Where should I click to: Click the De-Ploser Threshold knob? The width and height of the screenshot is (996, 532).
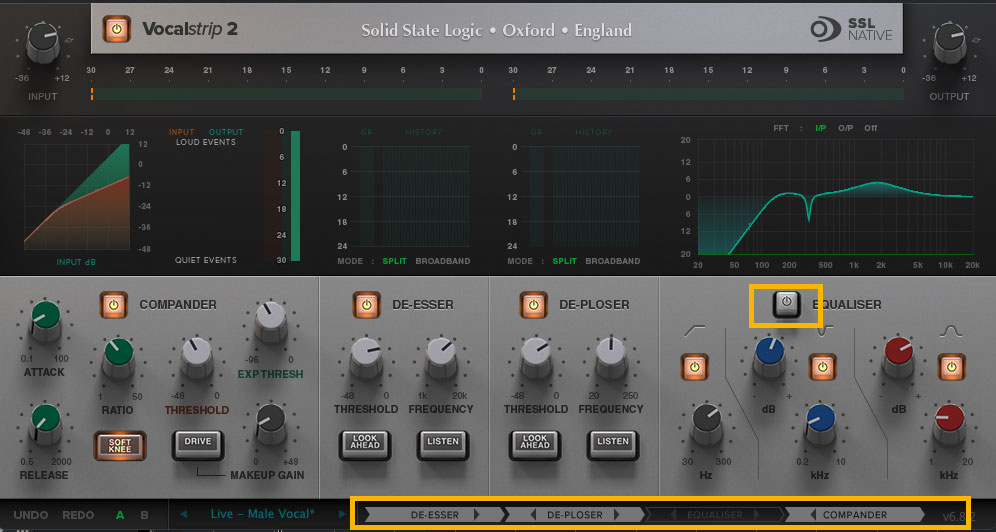(x=536, y=356)
